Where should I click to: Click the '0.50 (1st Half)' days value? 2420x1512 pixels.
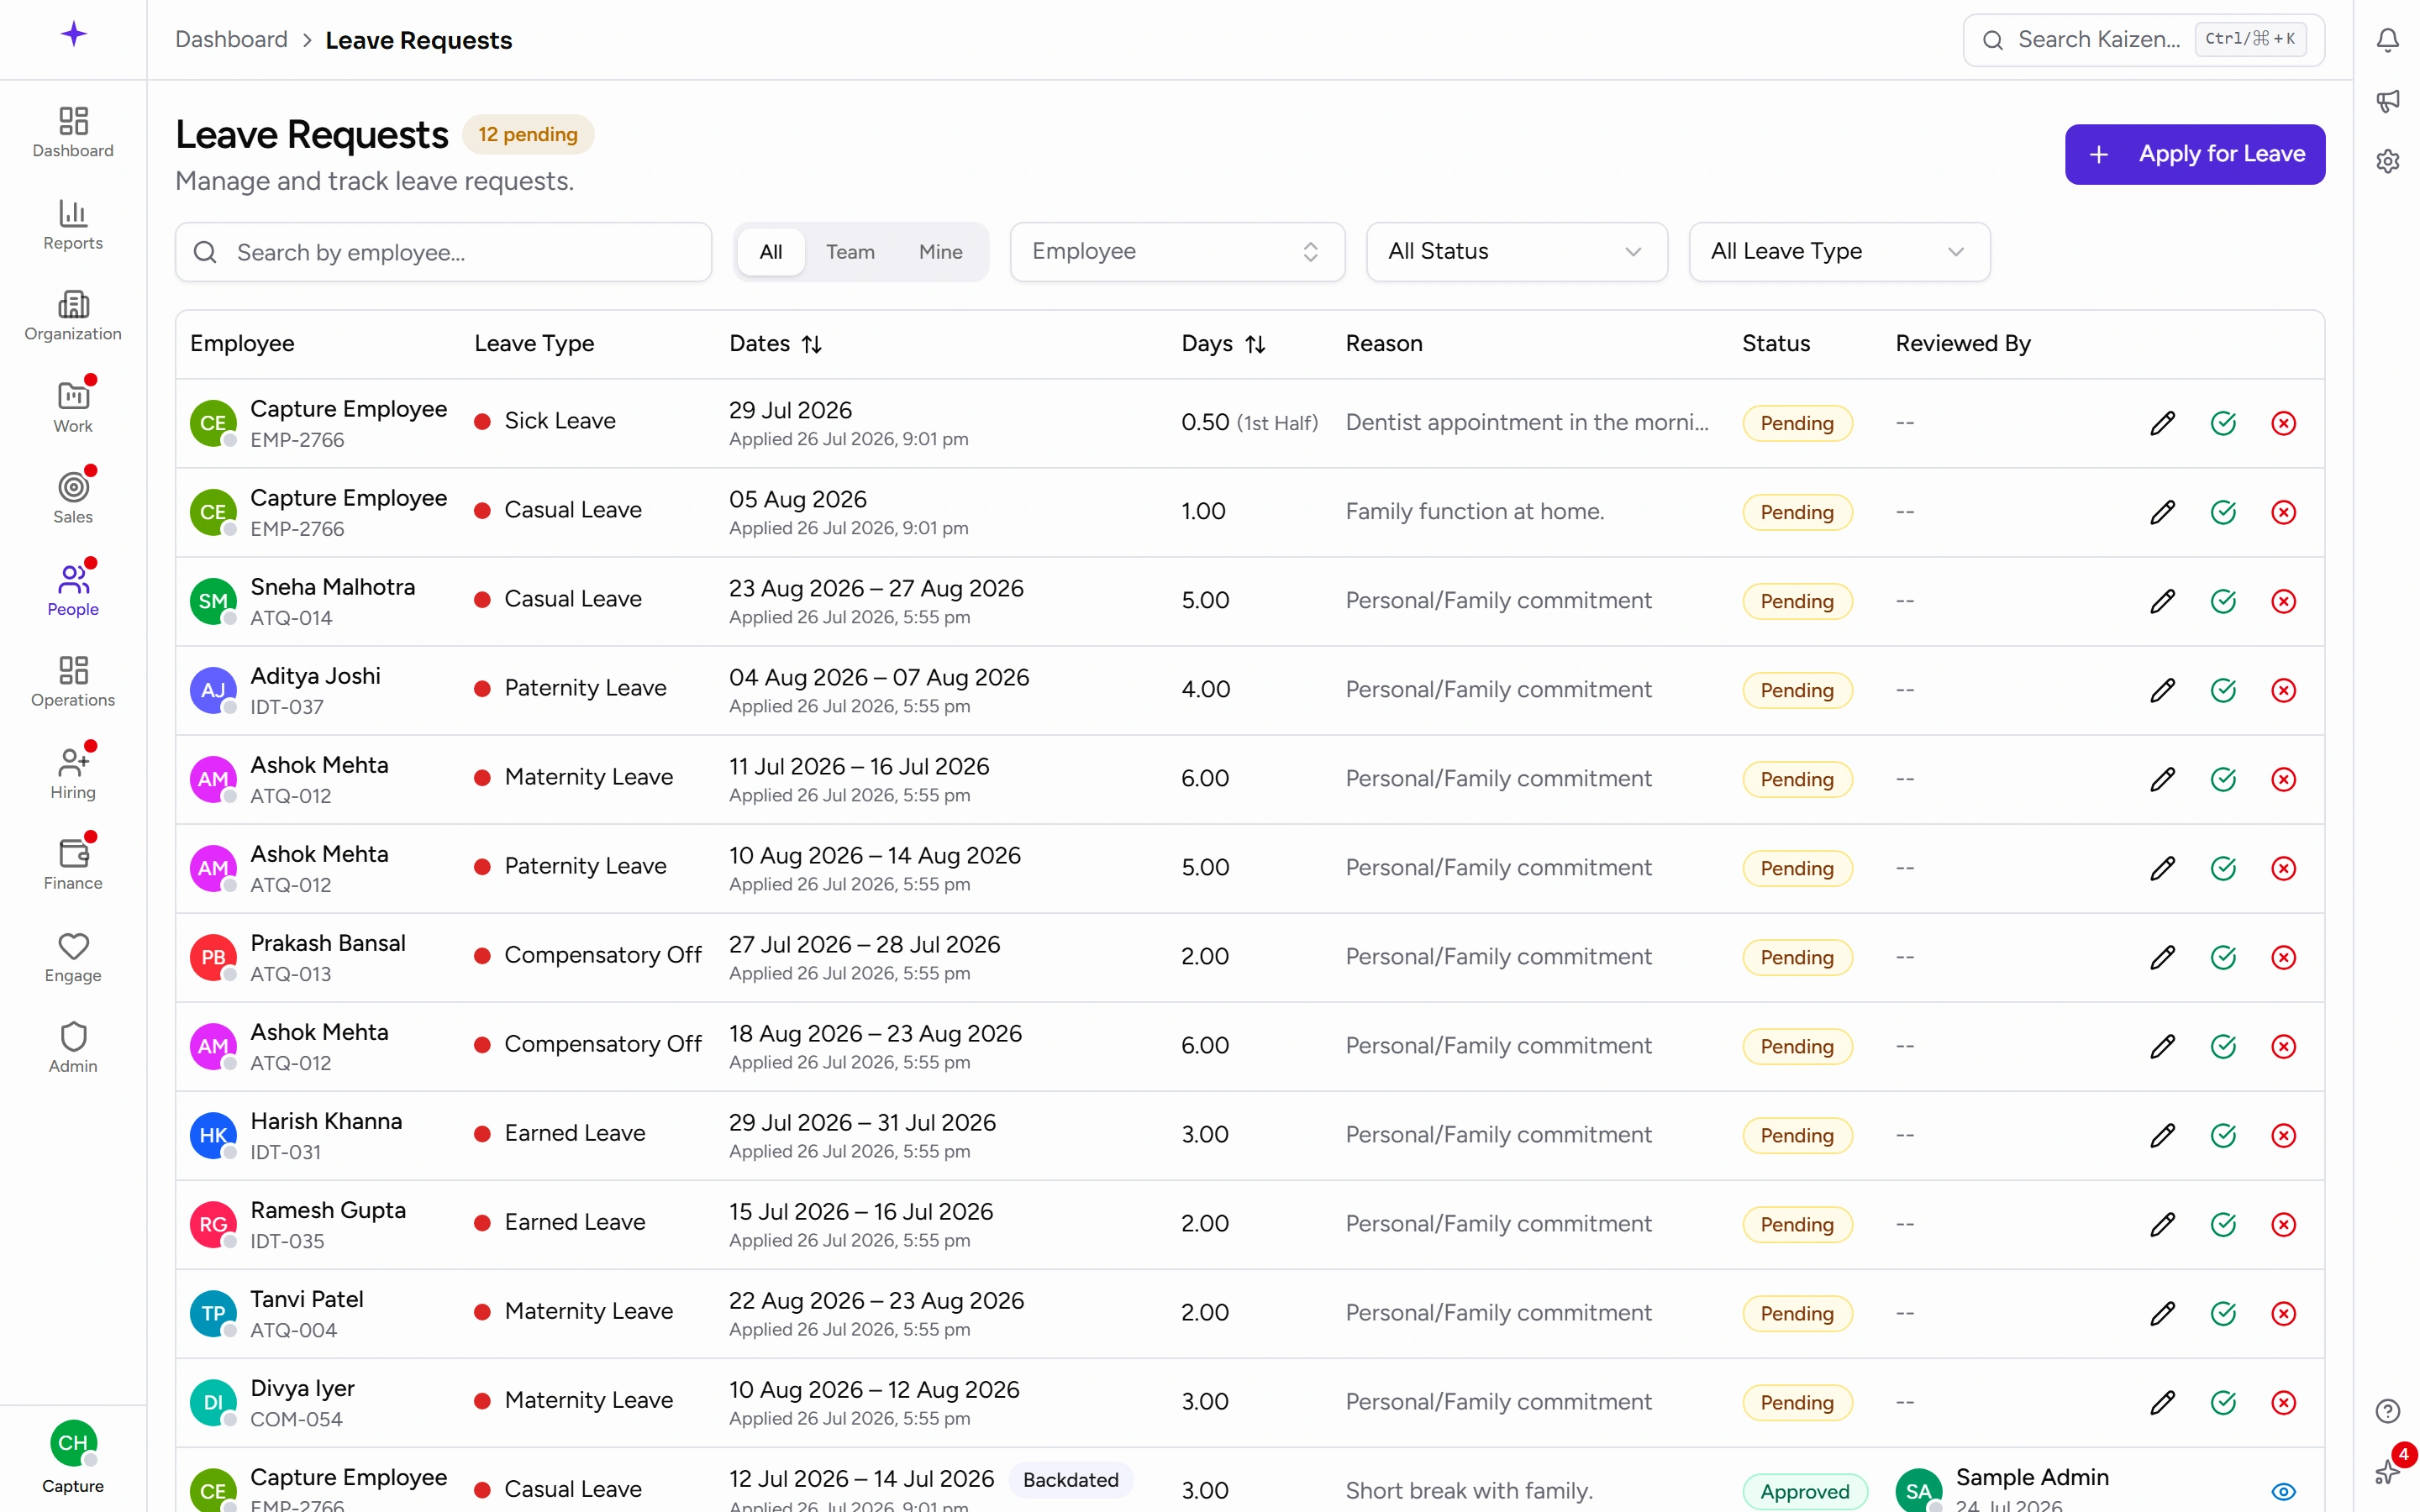1249,422
